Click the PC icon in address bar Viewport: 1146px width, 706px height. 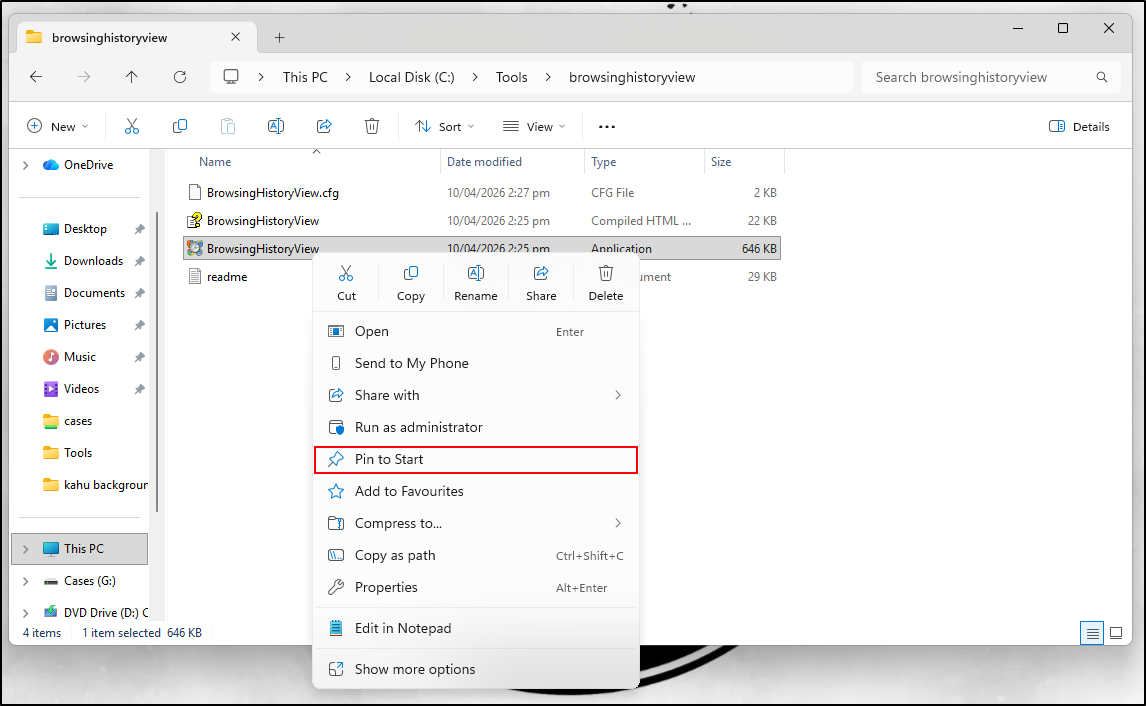pyautogui.click(x=231, y=77)
